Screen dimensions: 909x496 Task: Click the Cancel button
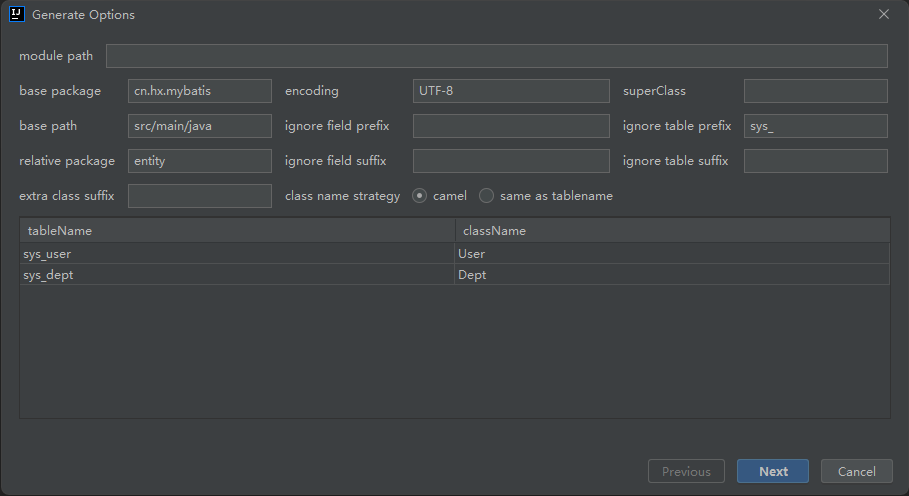pos(856,471)
